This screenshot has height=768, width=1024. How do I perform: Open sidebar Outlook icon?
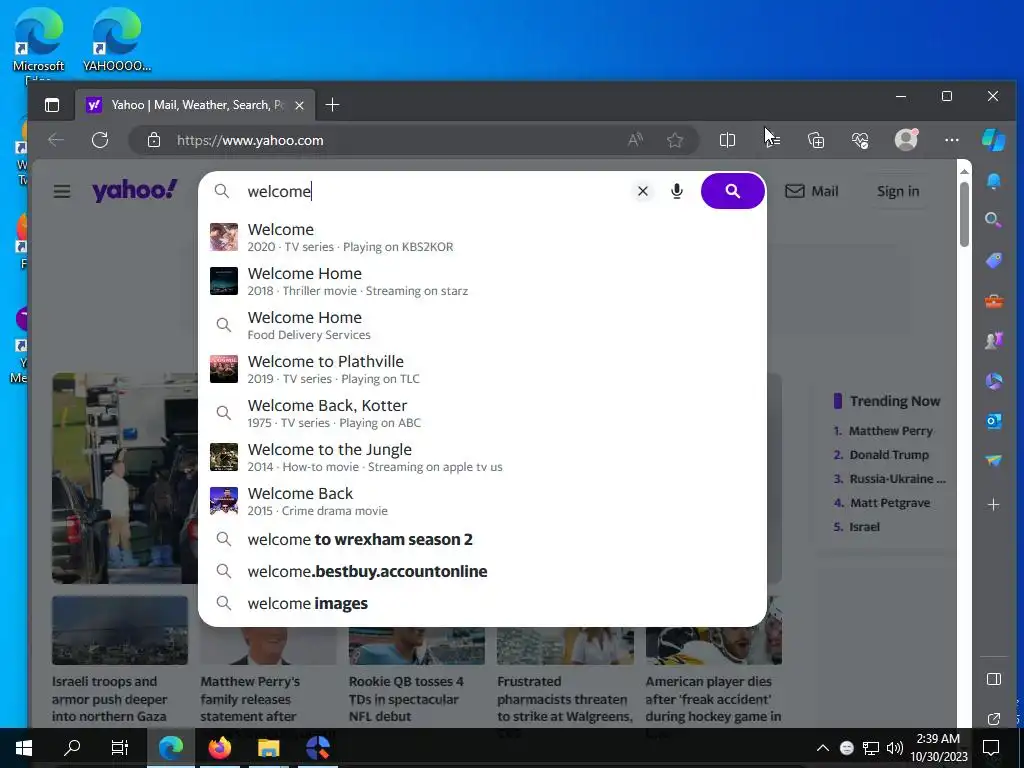(993, 421)
